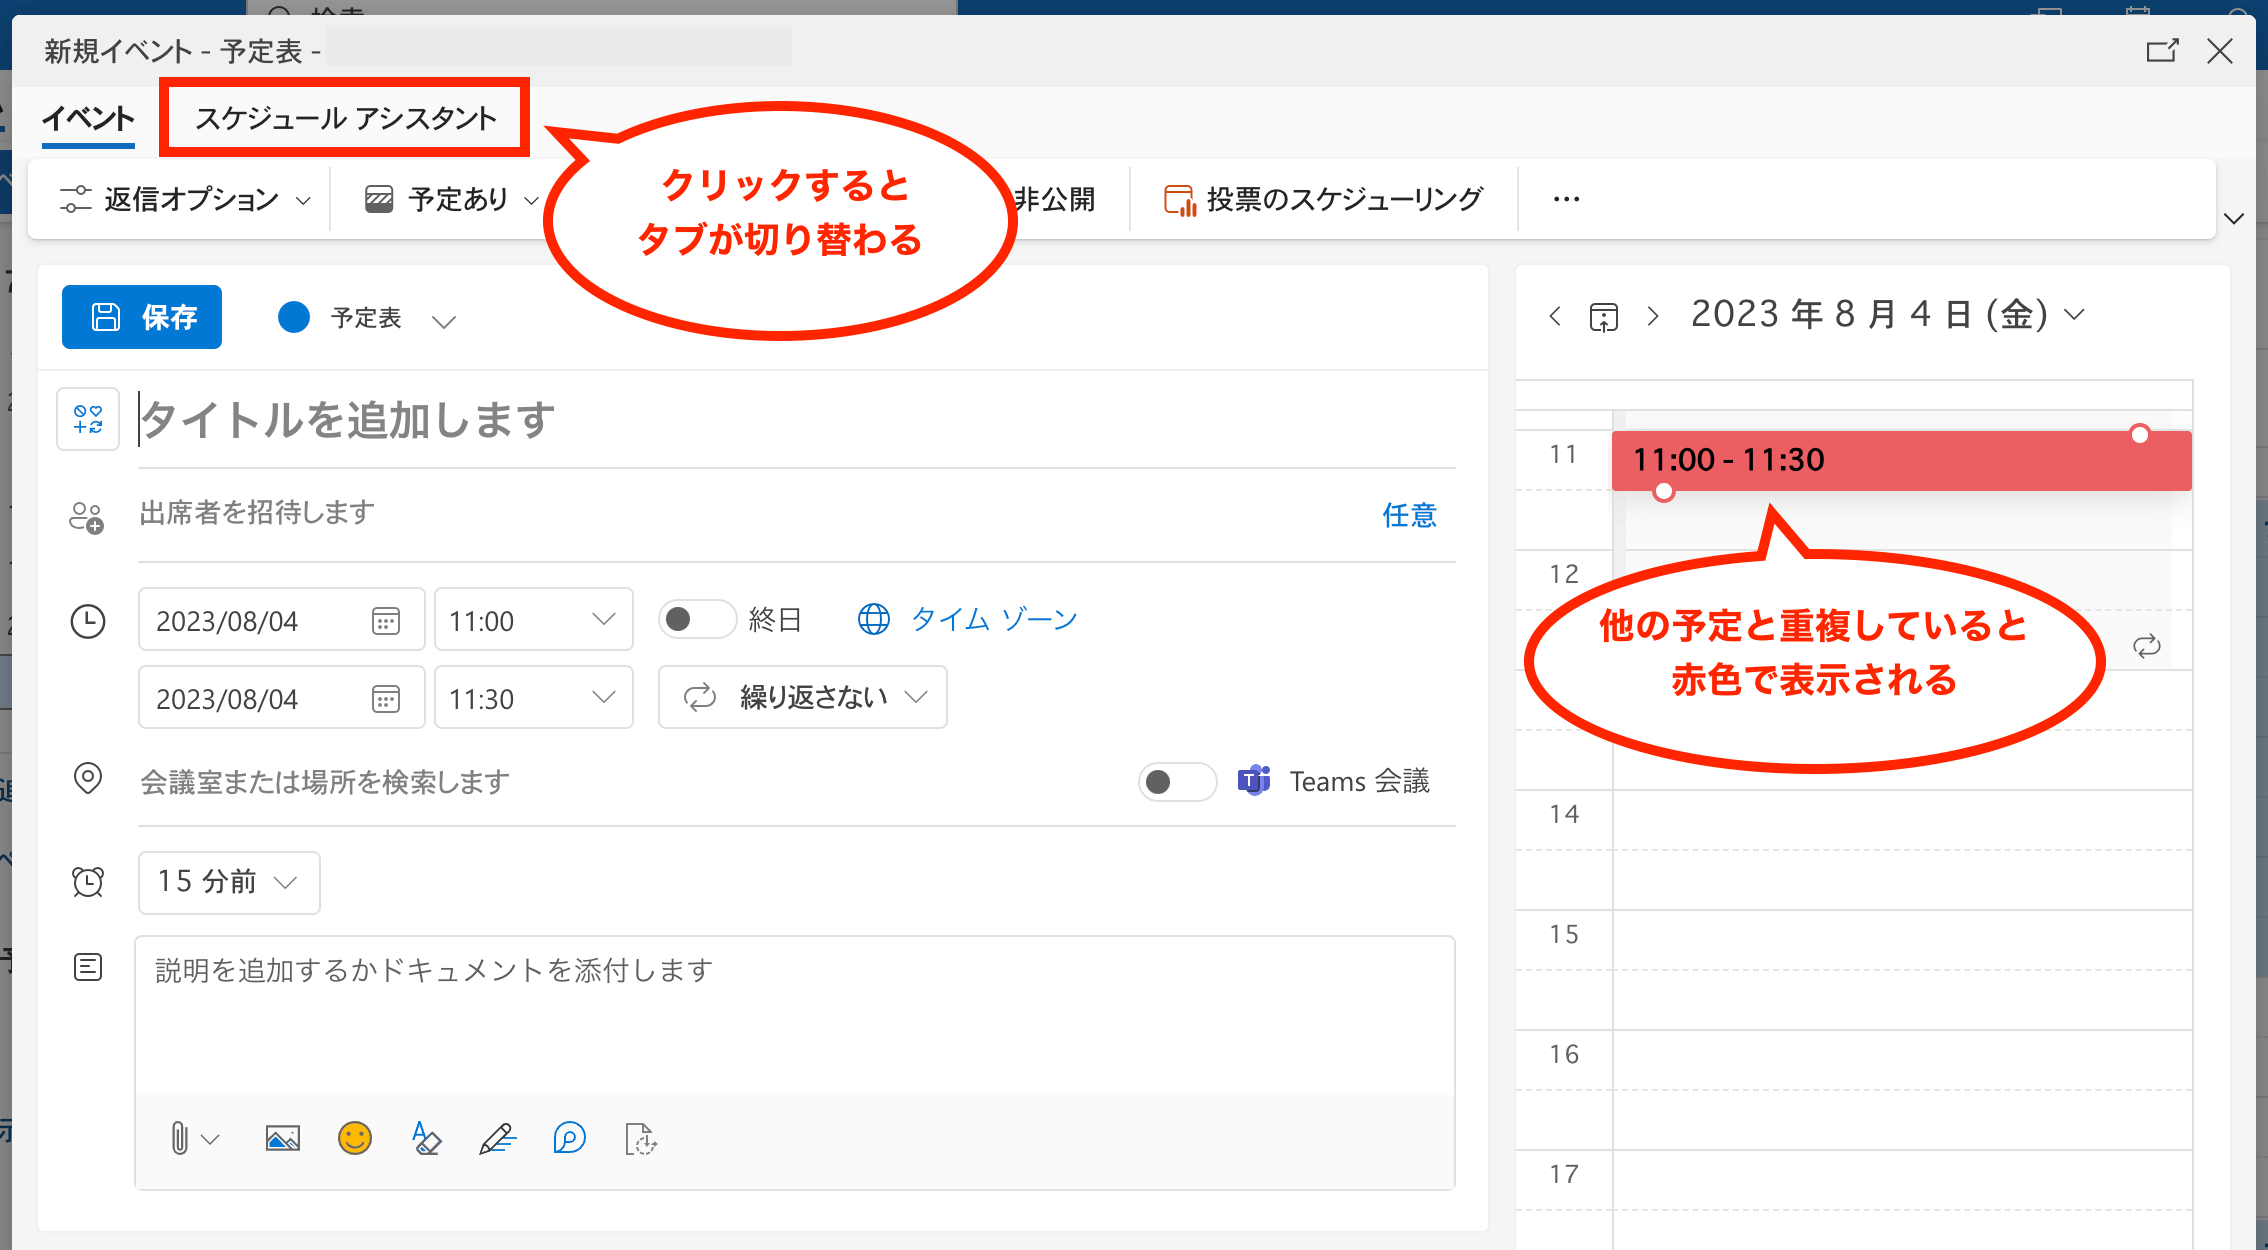Viewport: 2268px width, 1250px height.
Task: Enable the Teams 会議 toggle
Action: point(1176,782)
